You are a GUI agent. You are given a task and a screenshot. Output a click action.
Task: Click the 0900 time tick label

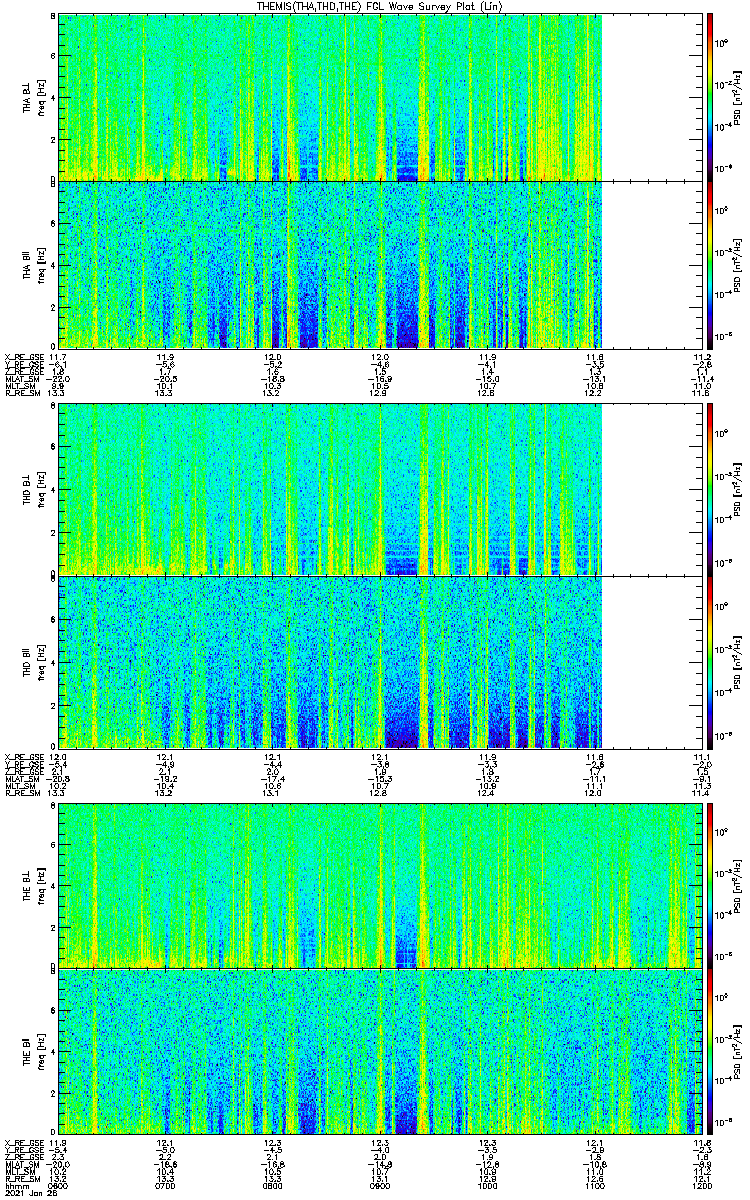(x=380, y=1185)
